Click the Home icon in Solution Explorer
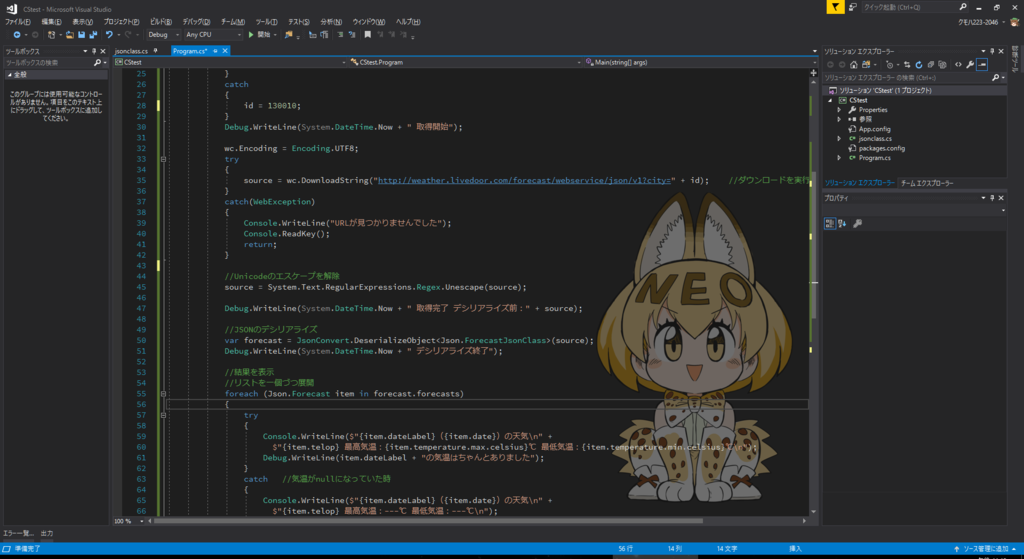 tap(854, 65)
